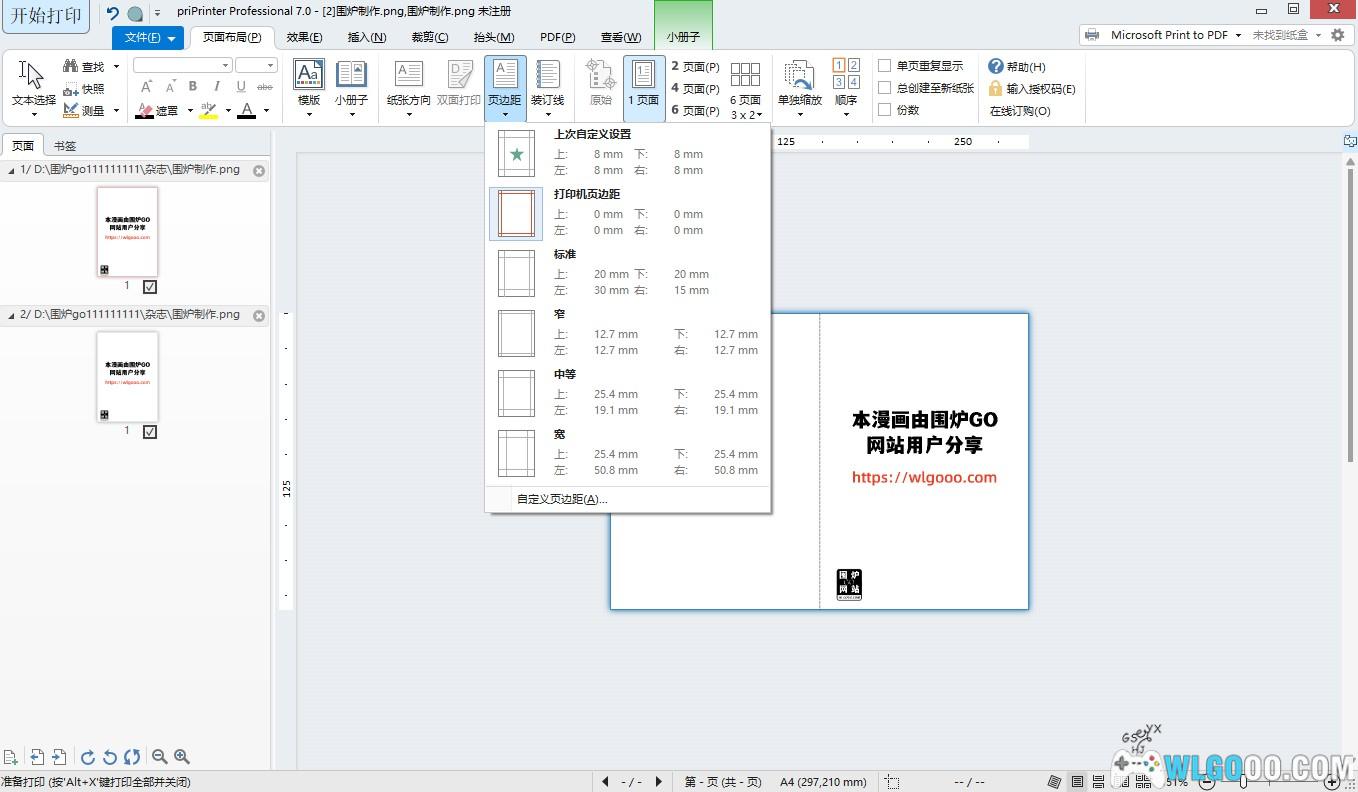
Task: Expand the 文件(F) file dropdown
Action: (x=172, y=38)
